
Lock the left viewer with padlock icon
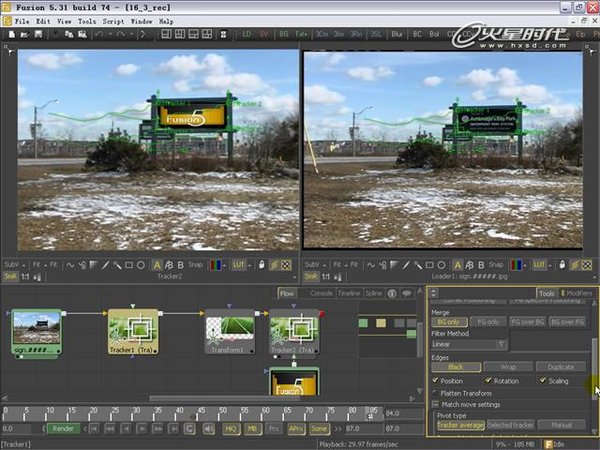pyautogui.click(x=262, y=265)
